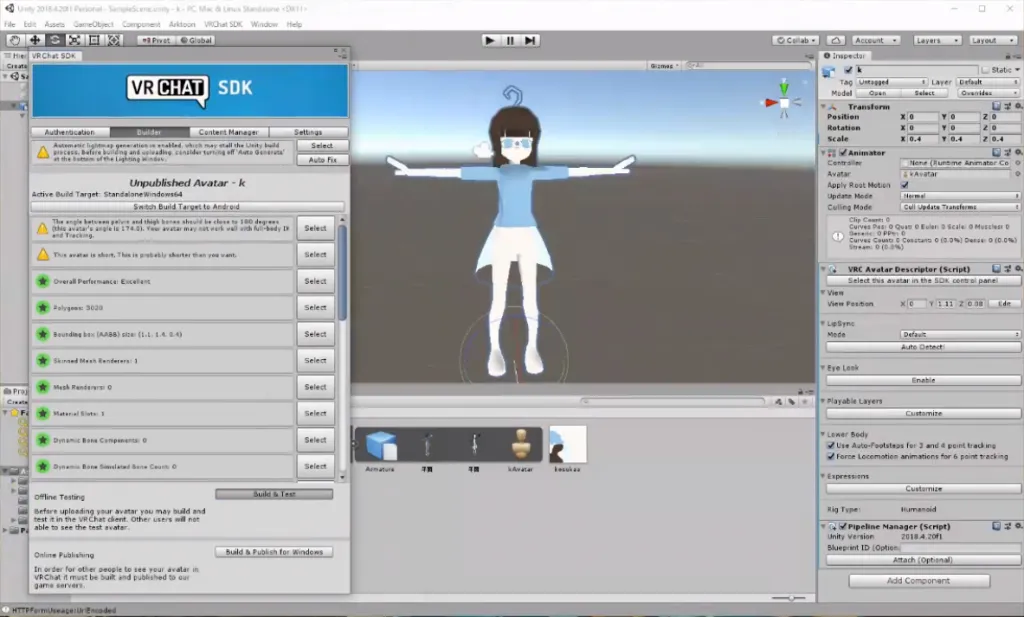Open the Layers dropdown in the toolbar

[x=937, y=40]
